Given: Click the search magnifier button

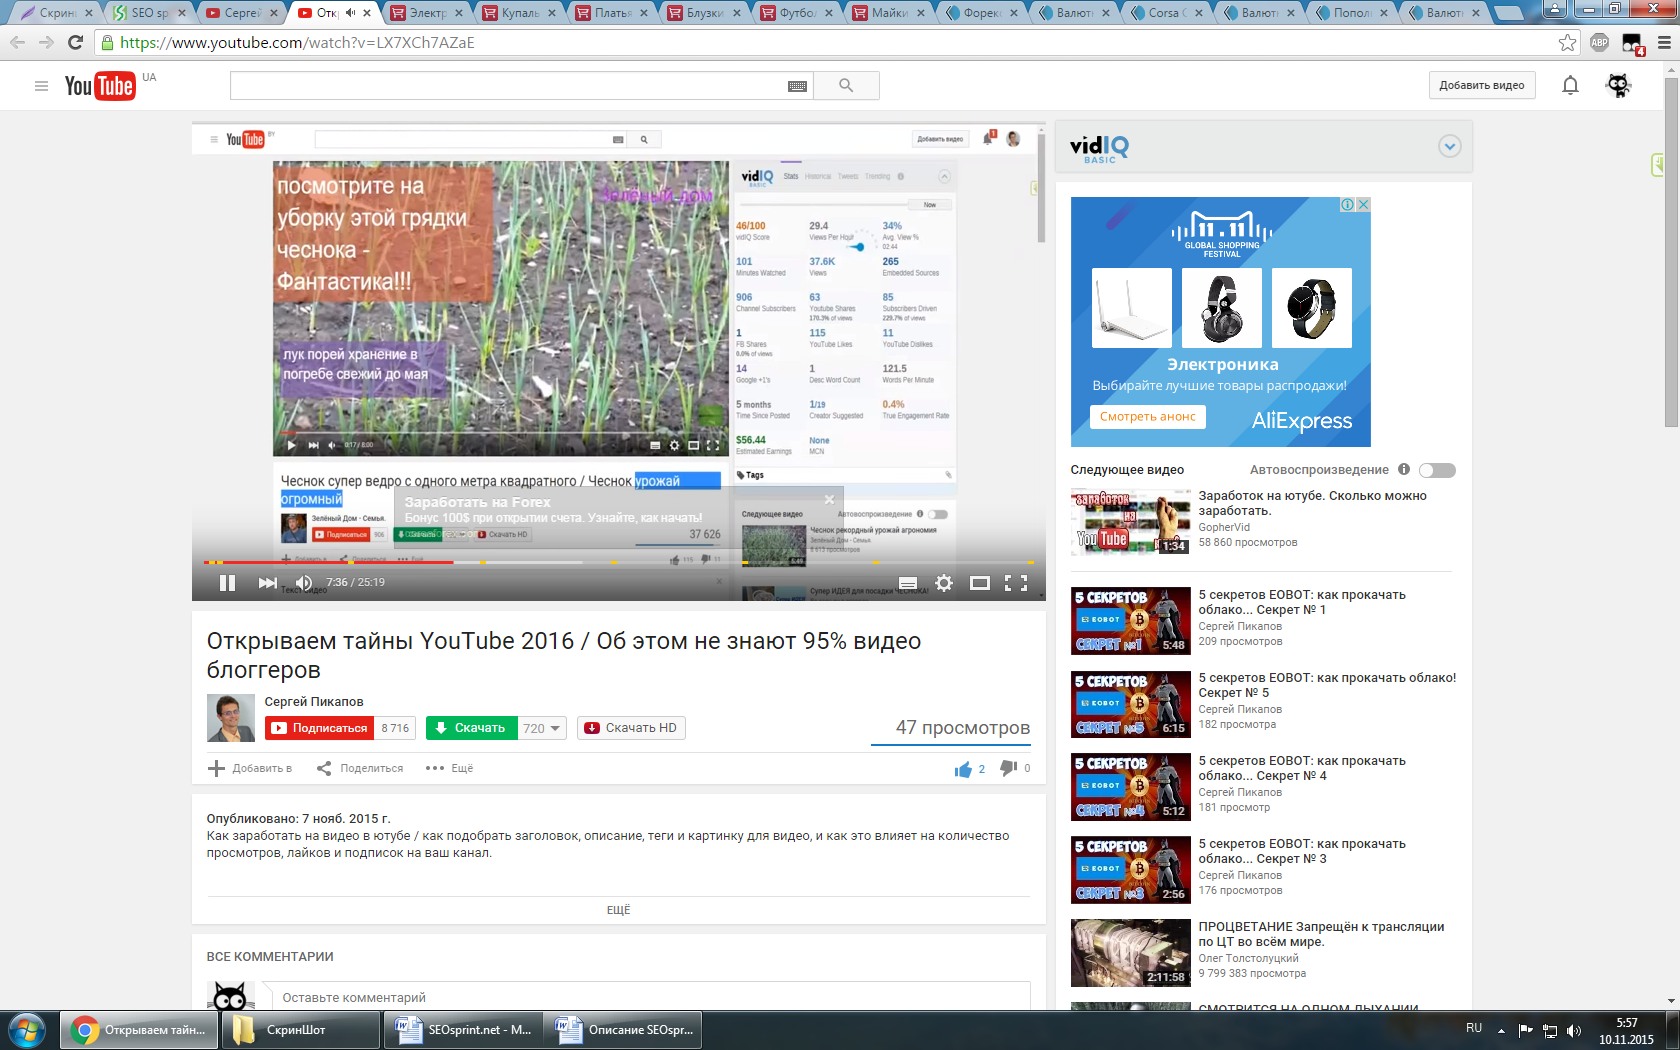Looking at the screenshot, I should (846, 86).
